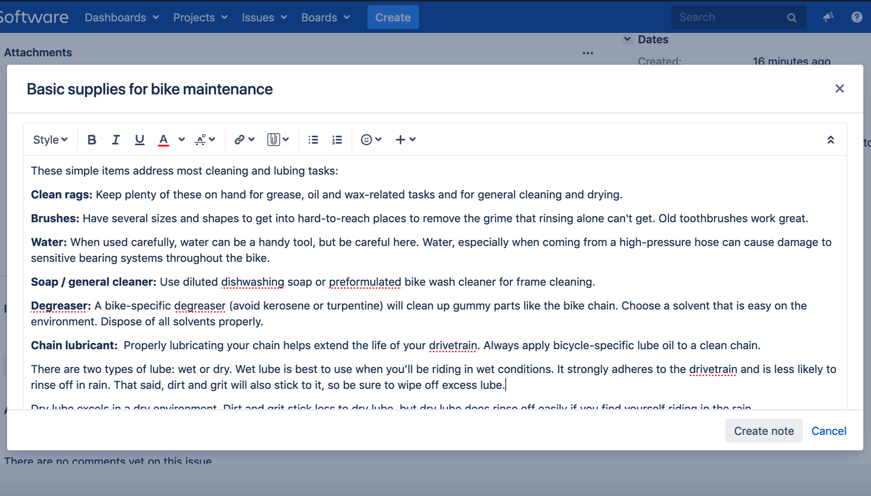Image resolution: width=871 pixels, height=496 pixels.
Task: Click the underlined word 'preformulated'
Action: (x=365, y=282)
